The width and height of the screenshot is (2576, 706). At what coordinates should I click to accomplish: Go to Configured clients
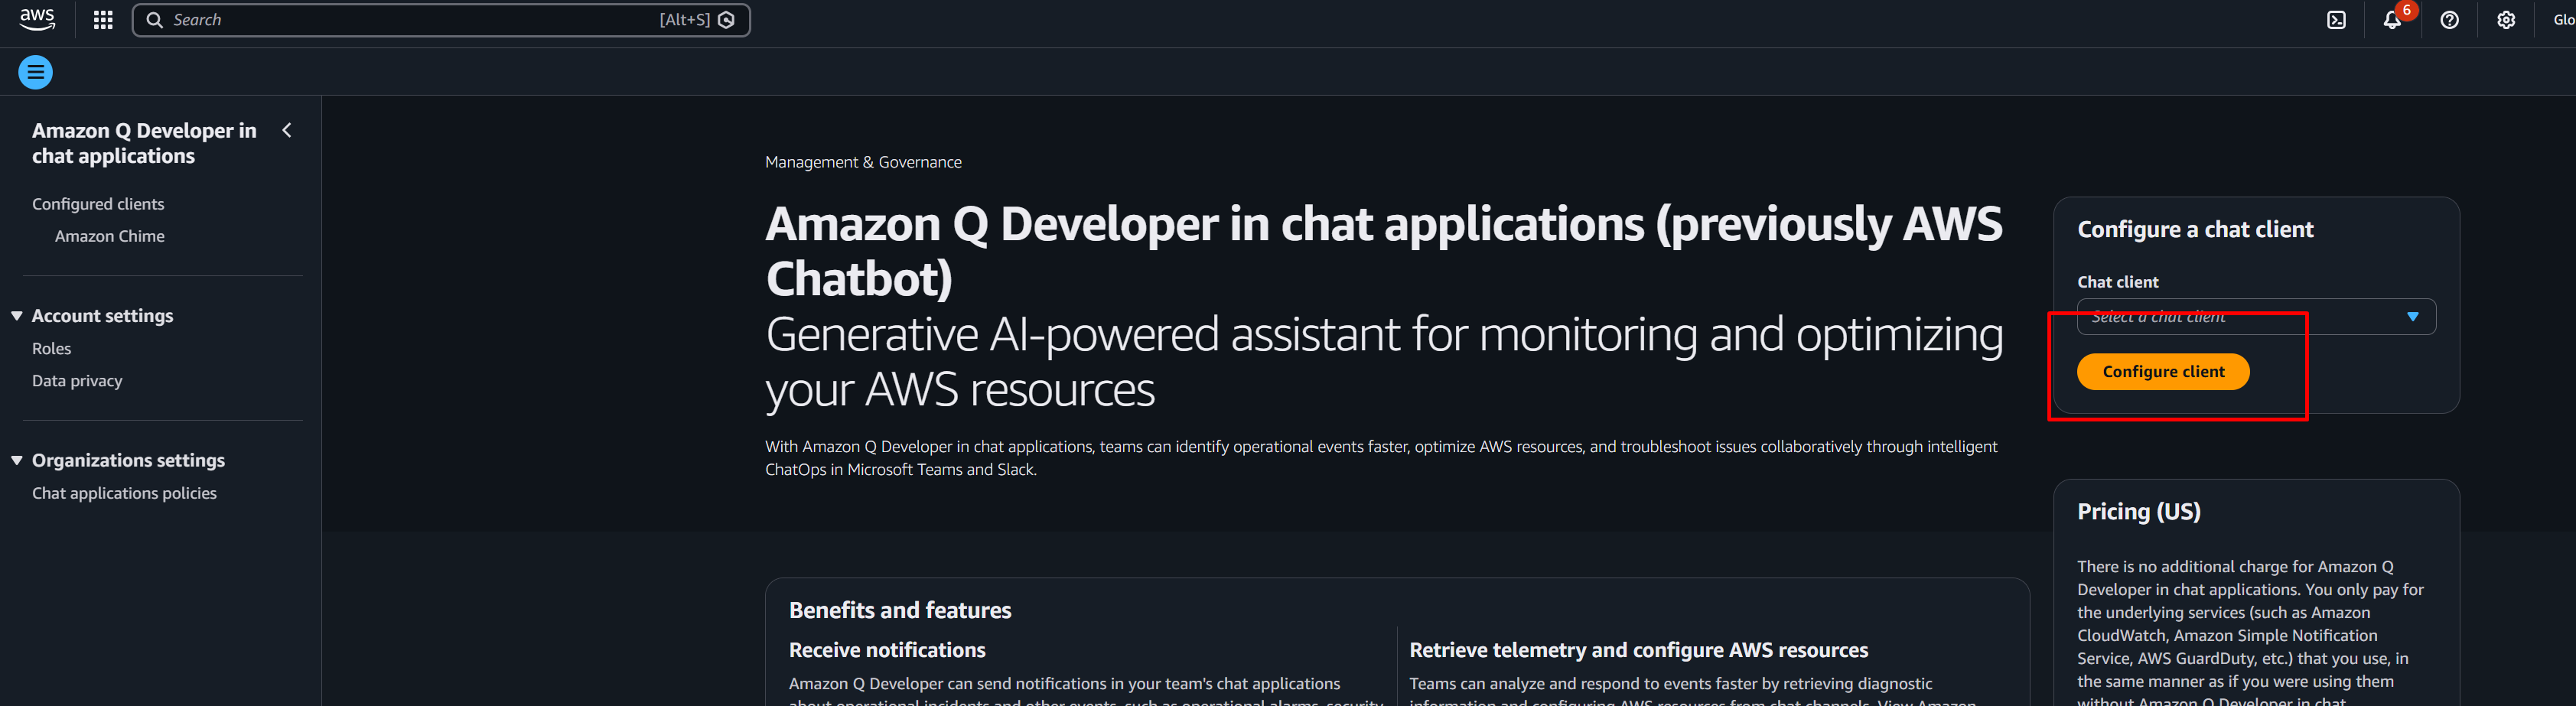point(98,204)
